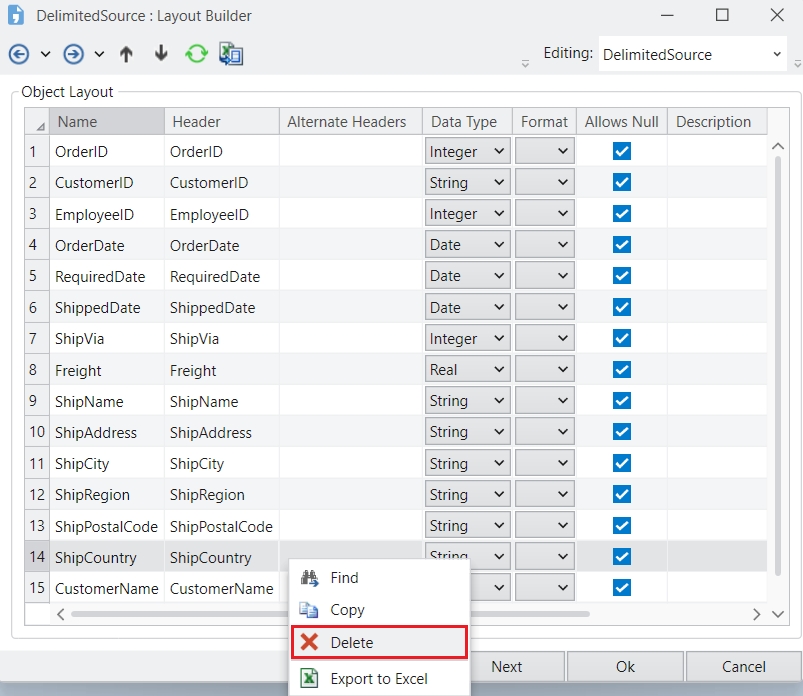The height and width of the screenshot is (696, 803).
Task: Click the Ok button
Action: [x=625, y=666]
